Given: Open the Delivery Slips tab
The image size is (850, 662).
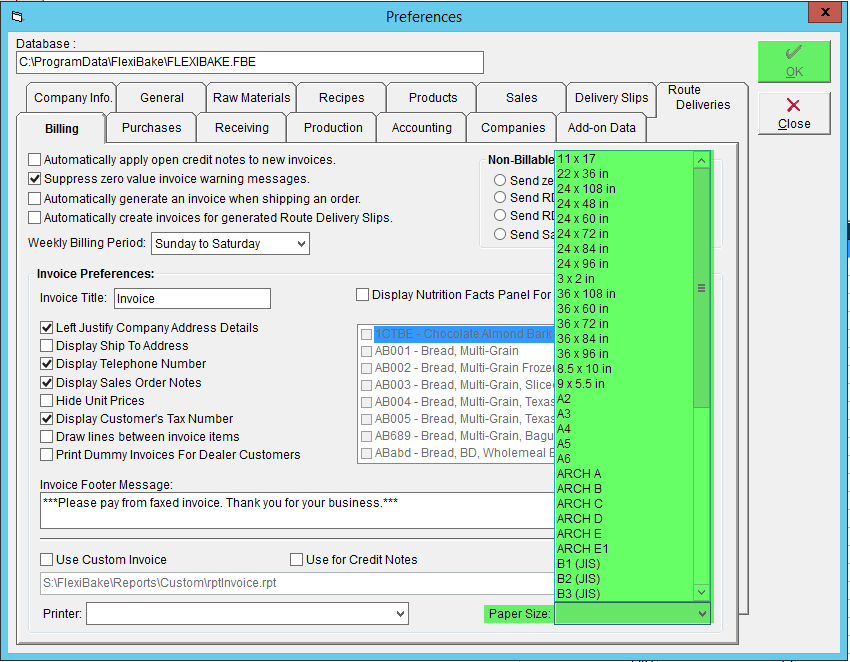Looking at the screenshot, I should 611,98.
